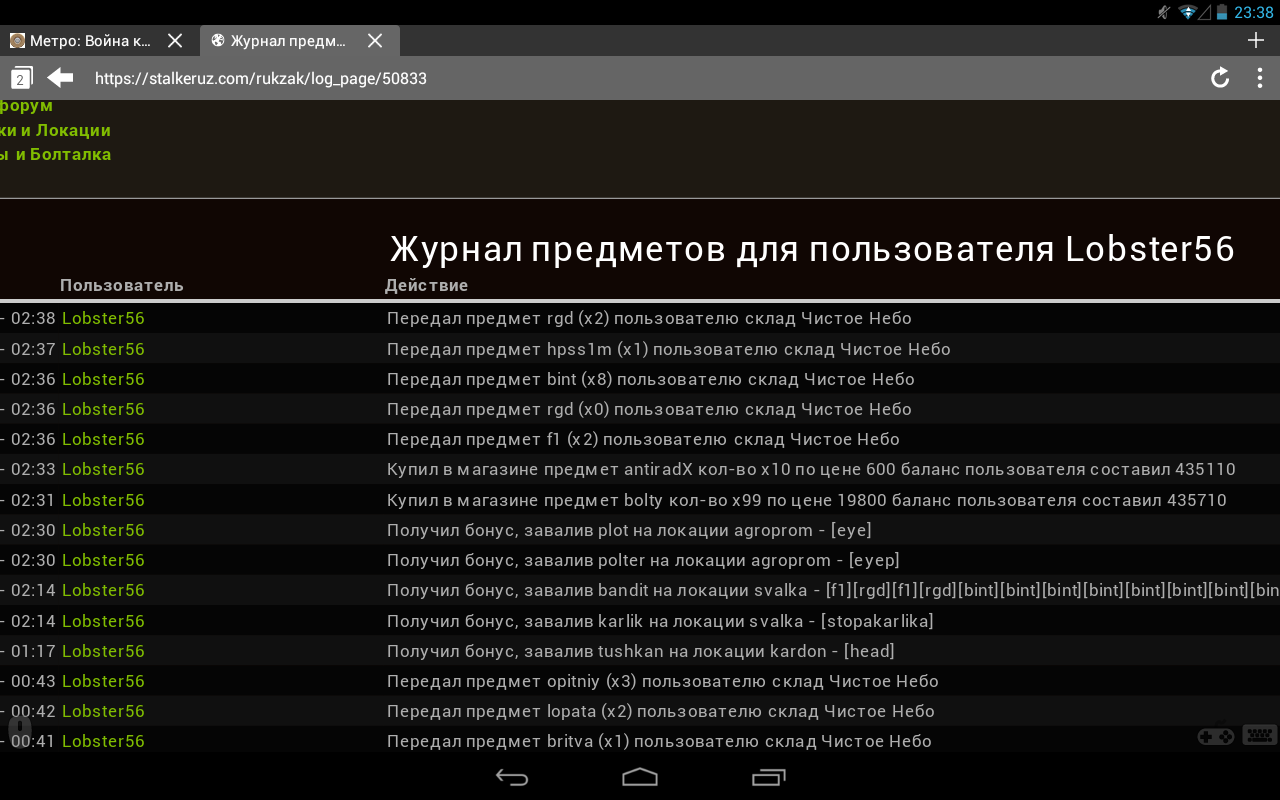
Task: Click the Lobster56 username in the first row
Action: click(x=103, y=318)
